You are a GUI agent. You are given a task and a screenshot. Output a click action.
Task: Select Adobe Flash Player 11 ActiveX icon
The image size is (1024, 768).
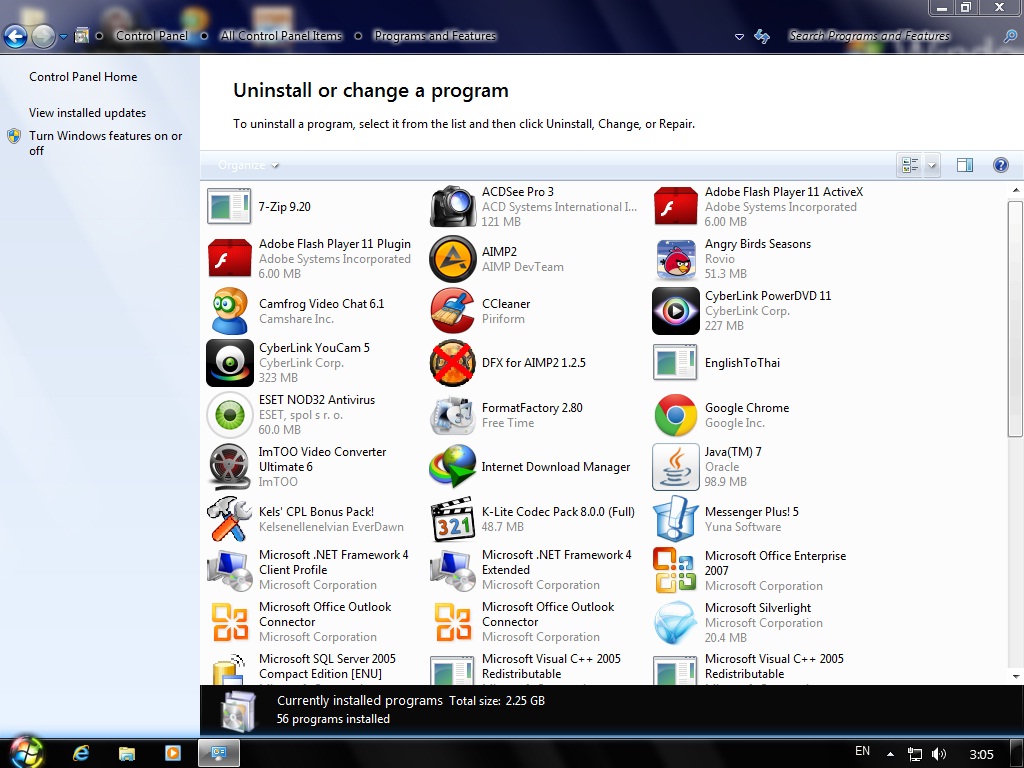click(x=675, y=206)
